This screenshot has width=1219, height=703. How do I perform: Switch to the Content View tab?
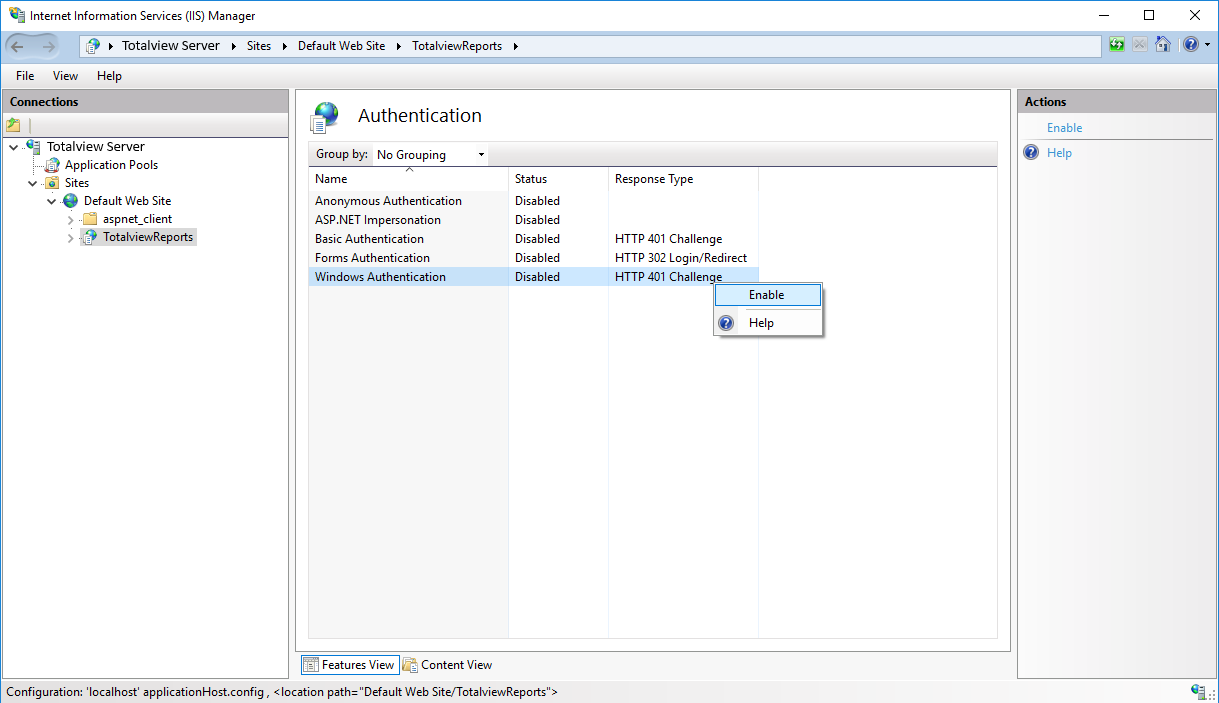(448, 665)
